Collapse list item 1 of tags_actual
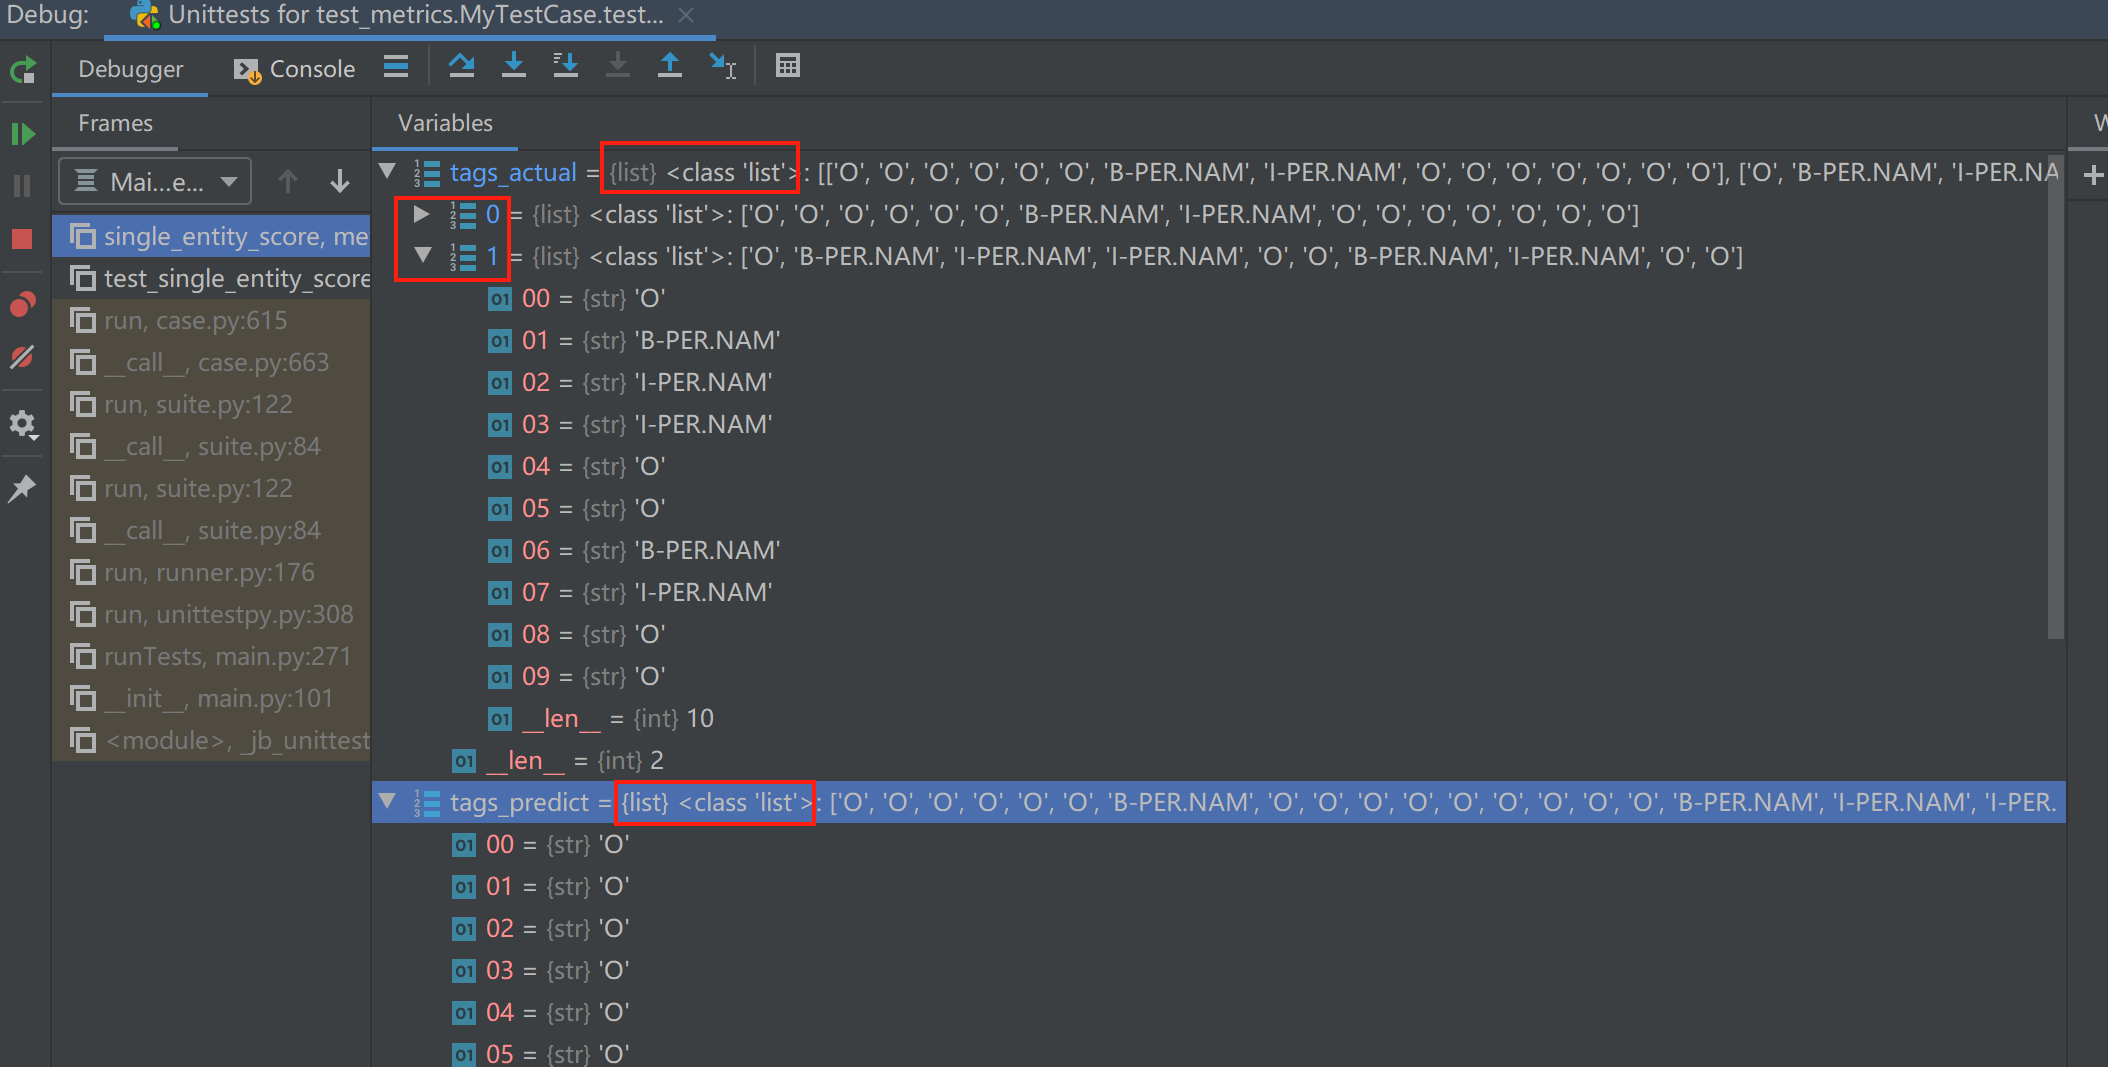 coord(423,256)
